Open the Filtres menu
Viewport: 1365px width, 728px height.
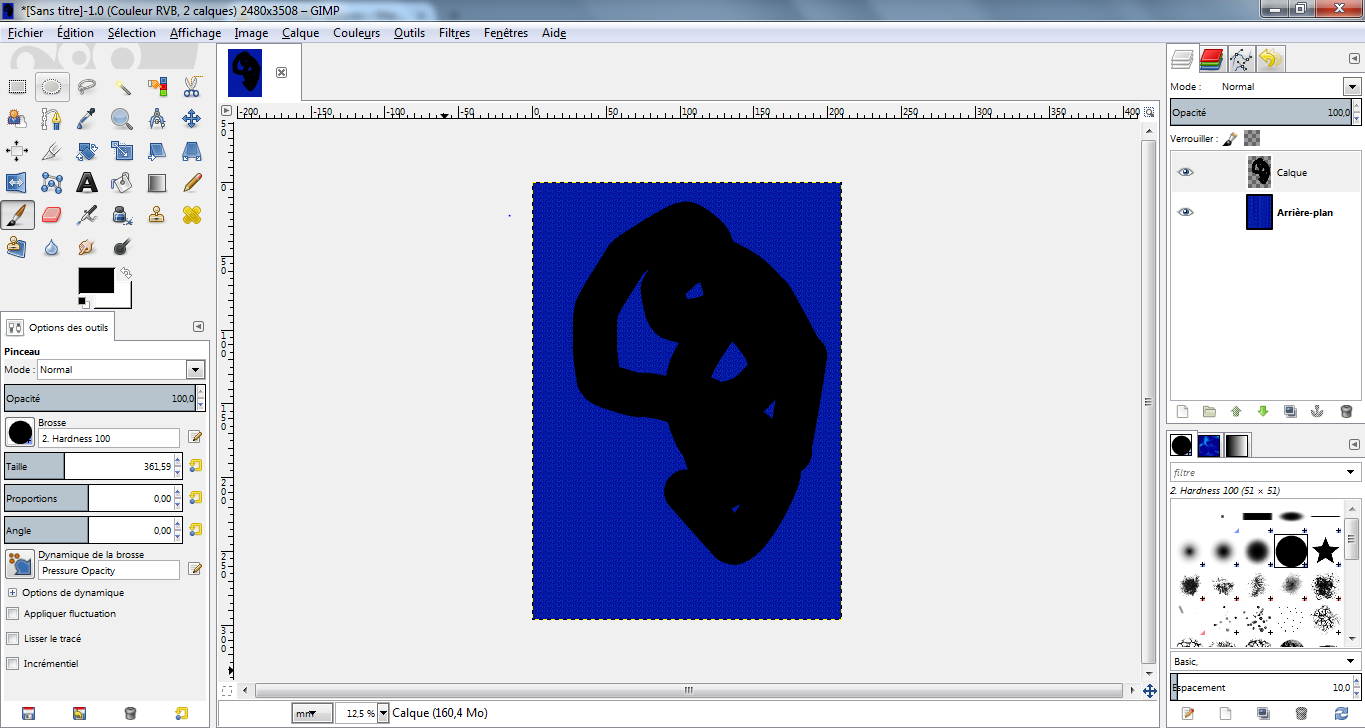454,33
